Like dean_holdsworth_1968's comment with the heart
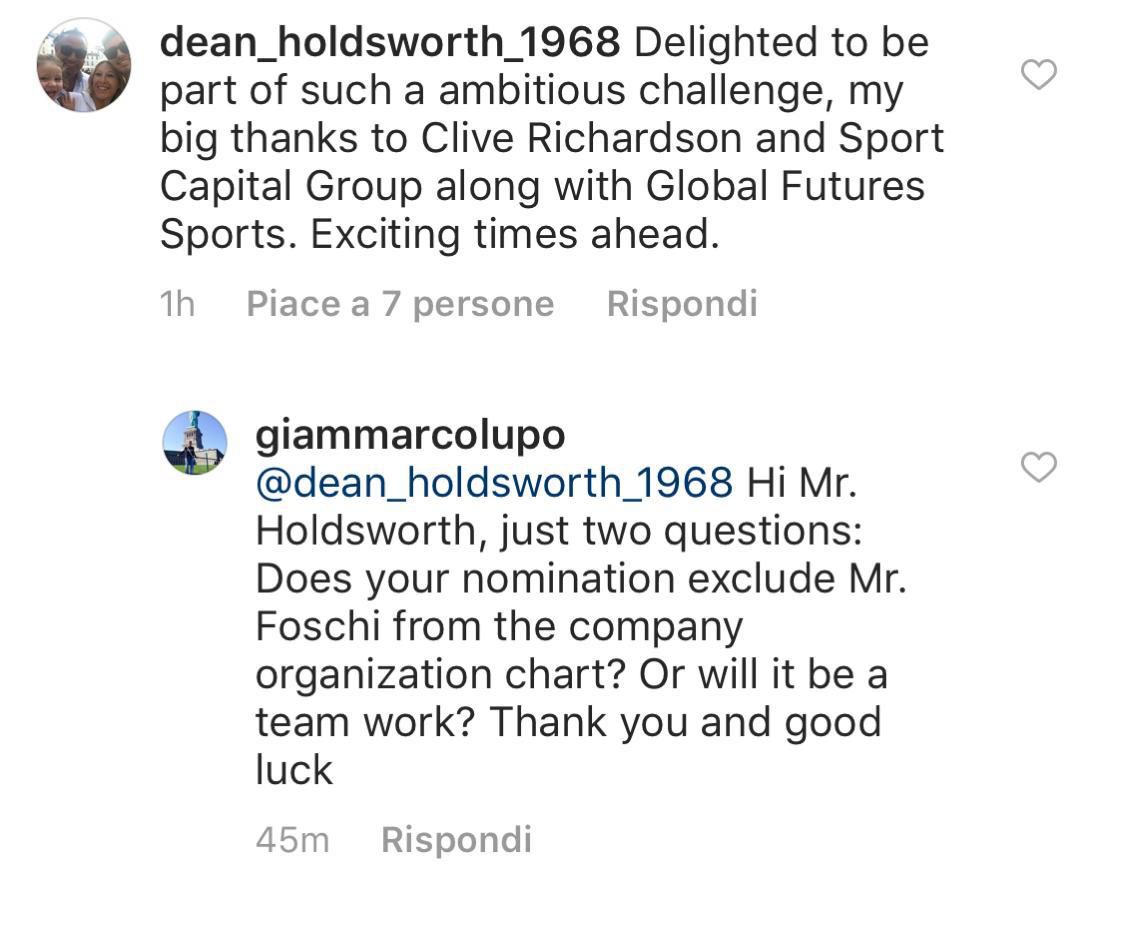The width and height of the screenshot is (1123, 928). coord(1039,74)
